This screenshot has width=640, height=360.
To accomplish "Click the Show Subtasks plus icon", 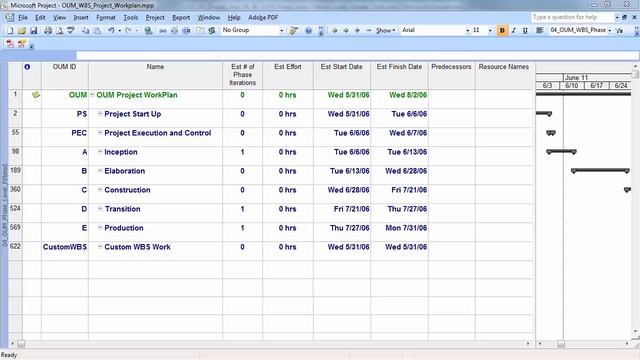I will point(357,30).
